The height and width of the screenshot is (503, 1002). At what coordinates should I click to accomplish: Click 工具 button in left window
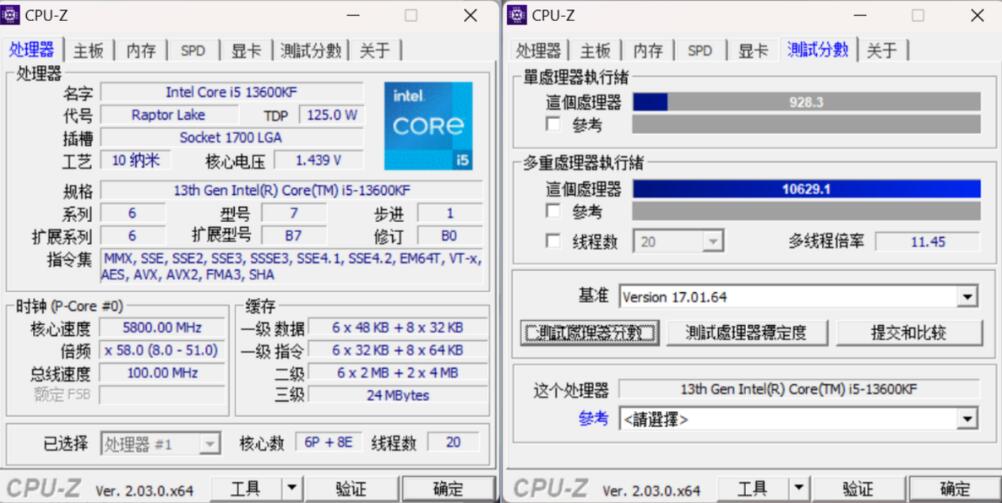246,488
